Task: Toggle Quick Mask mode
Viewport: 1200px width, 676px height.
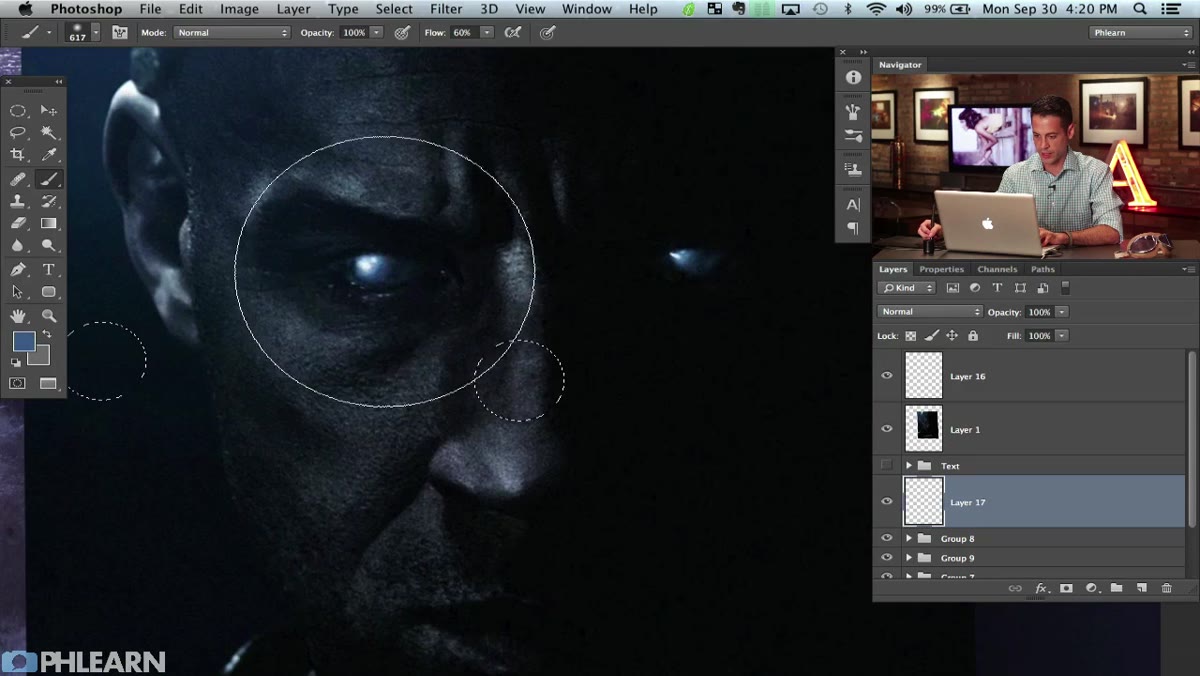Action: click(x=18, y=383)
